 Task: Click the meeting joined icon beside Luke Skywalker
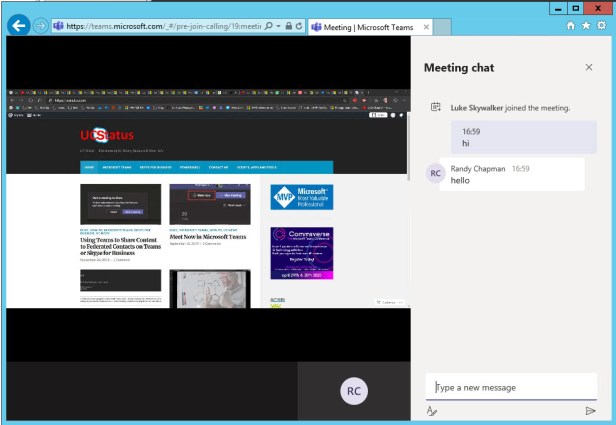[435, 107]
